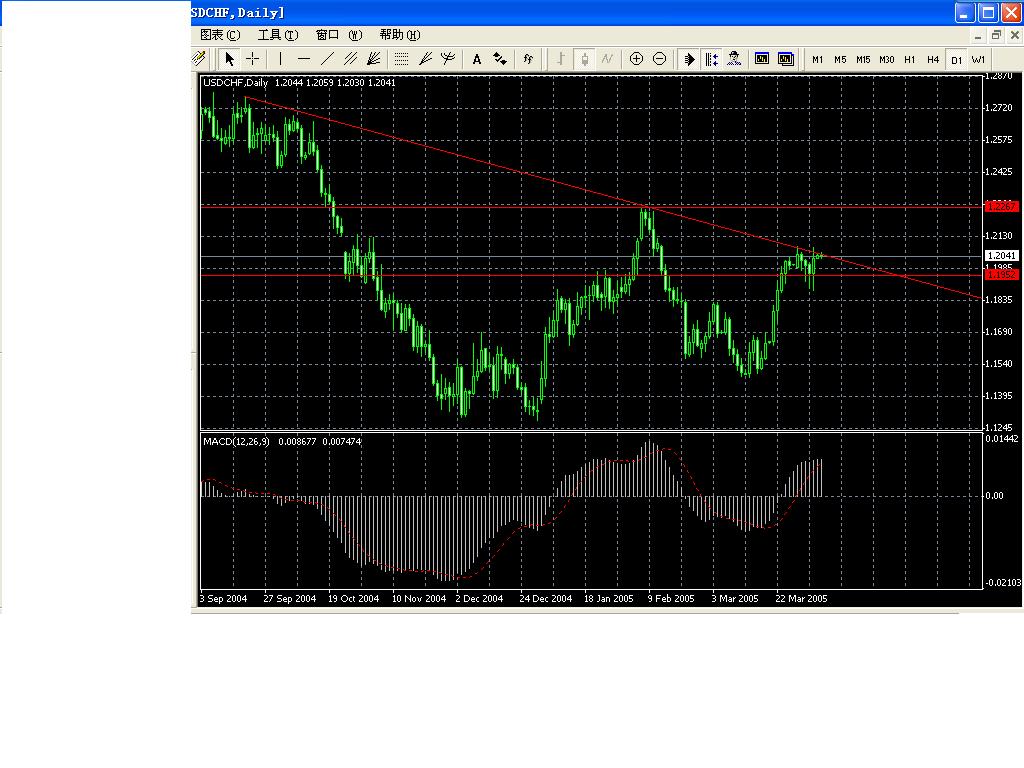The image size is (1024, 768).
Task: Click the zoom out magnifier icon
Action: point(659,59)
